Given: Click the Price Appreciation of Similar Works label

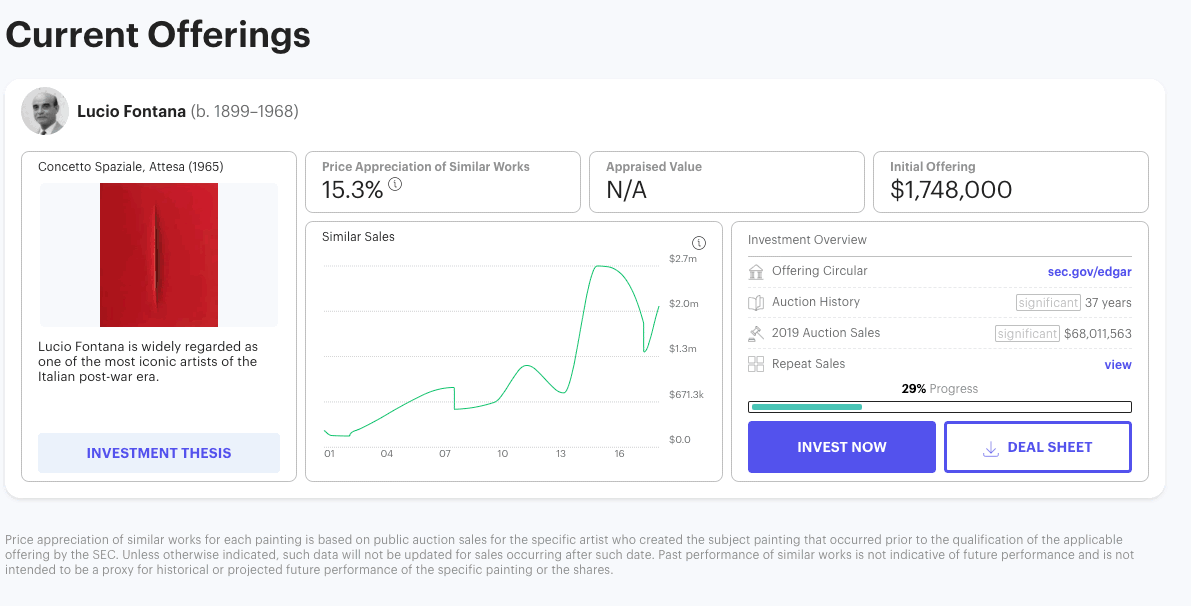Looking at the screenshot, I should tap(425, 166).
